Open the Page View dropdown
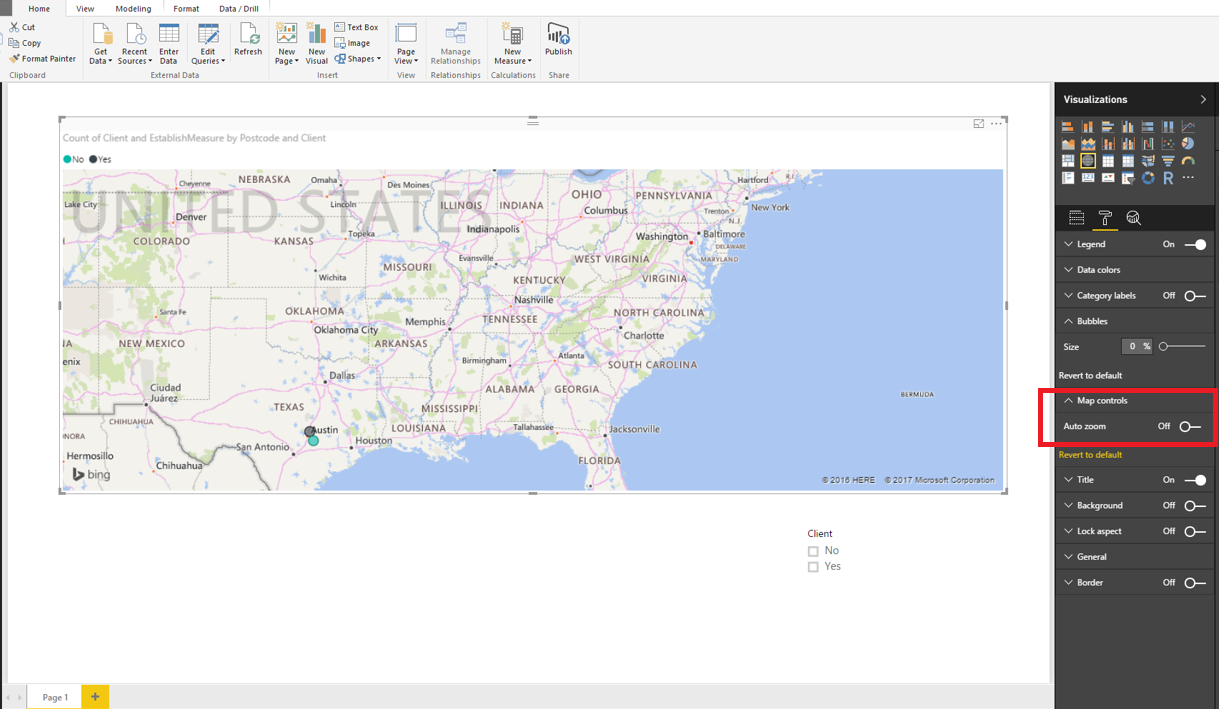 [406, 43]
